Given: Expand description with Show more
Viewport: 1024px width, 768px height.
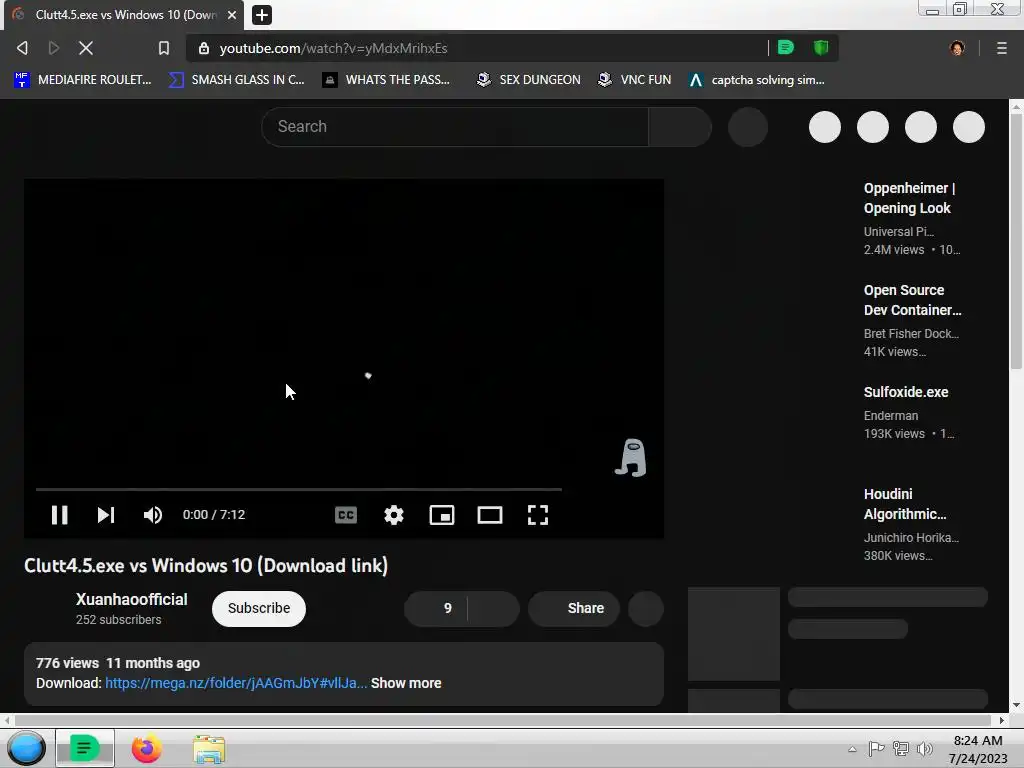Looking at the screenshot, I should click(x=406, y=683).
